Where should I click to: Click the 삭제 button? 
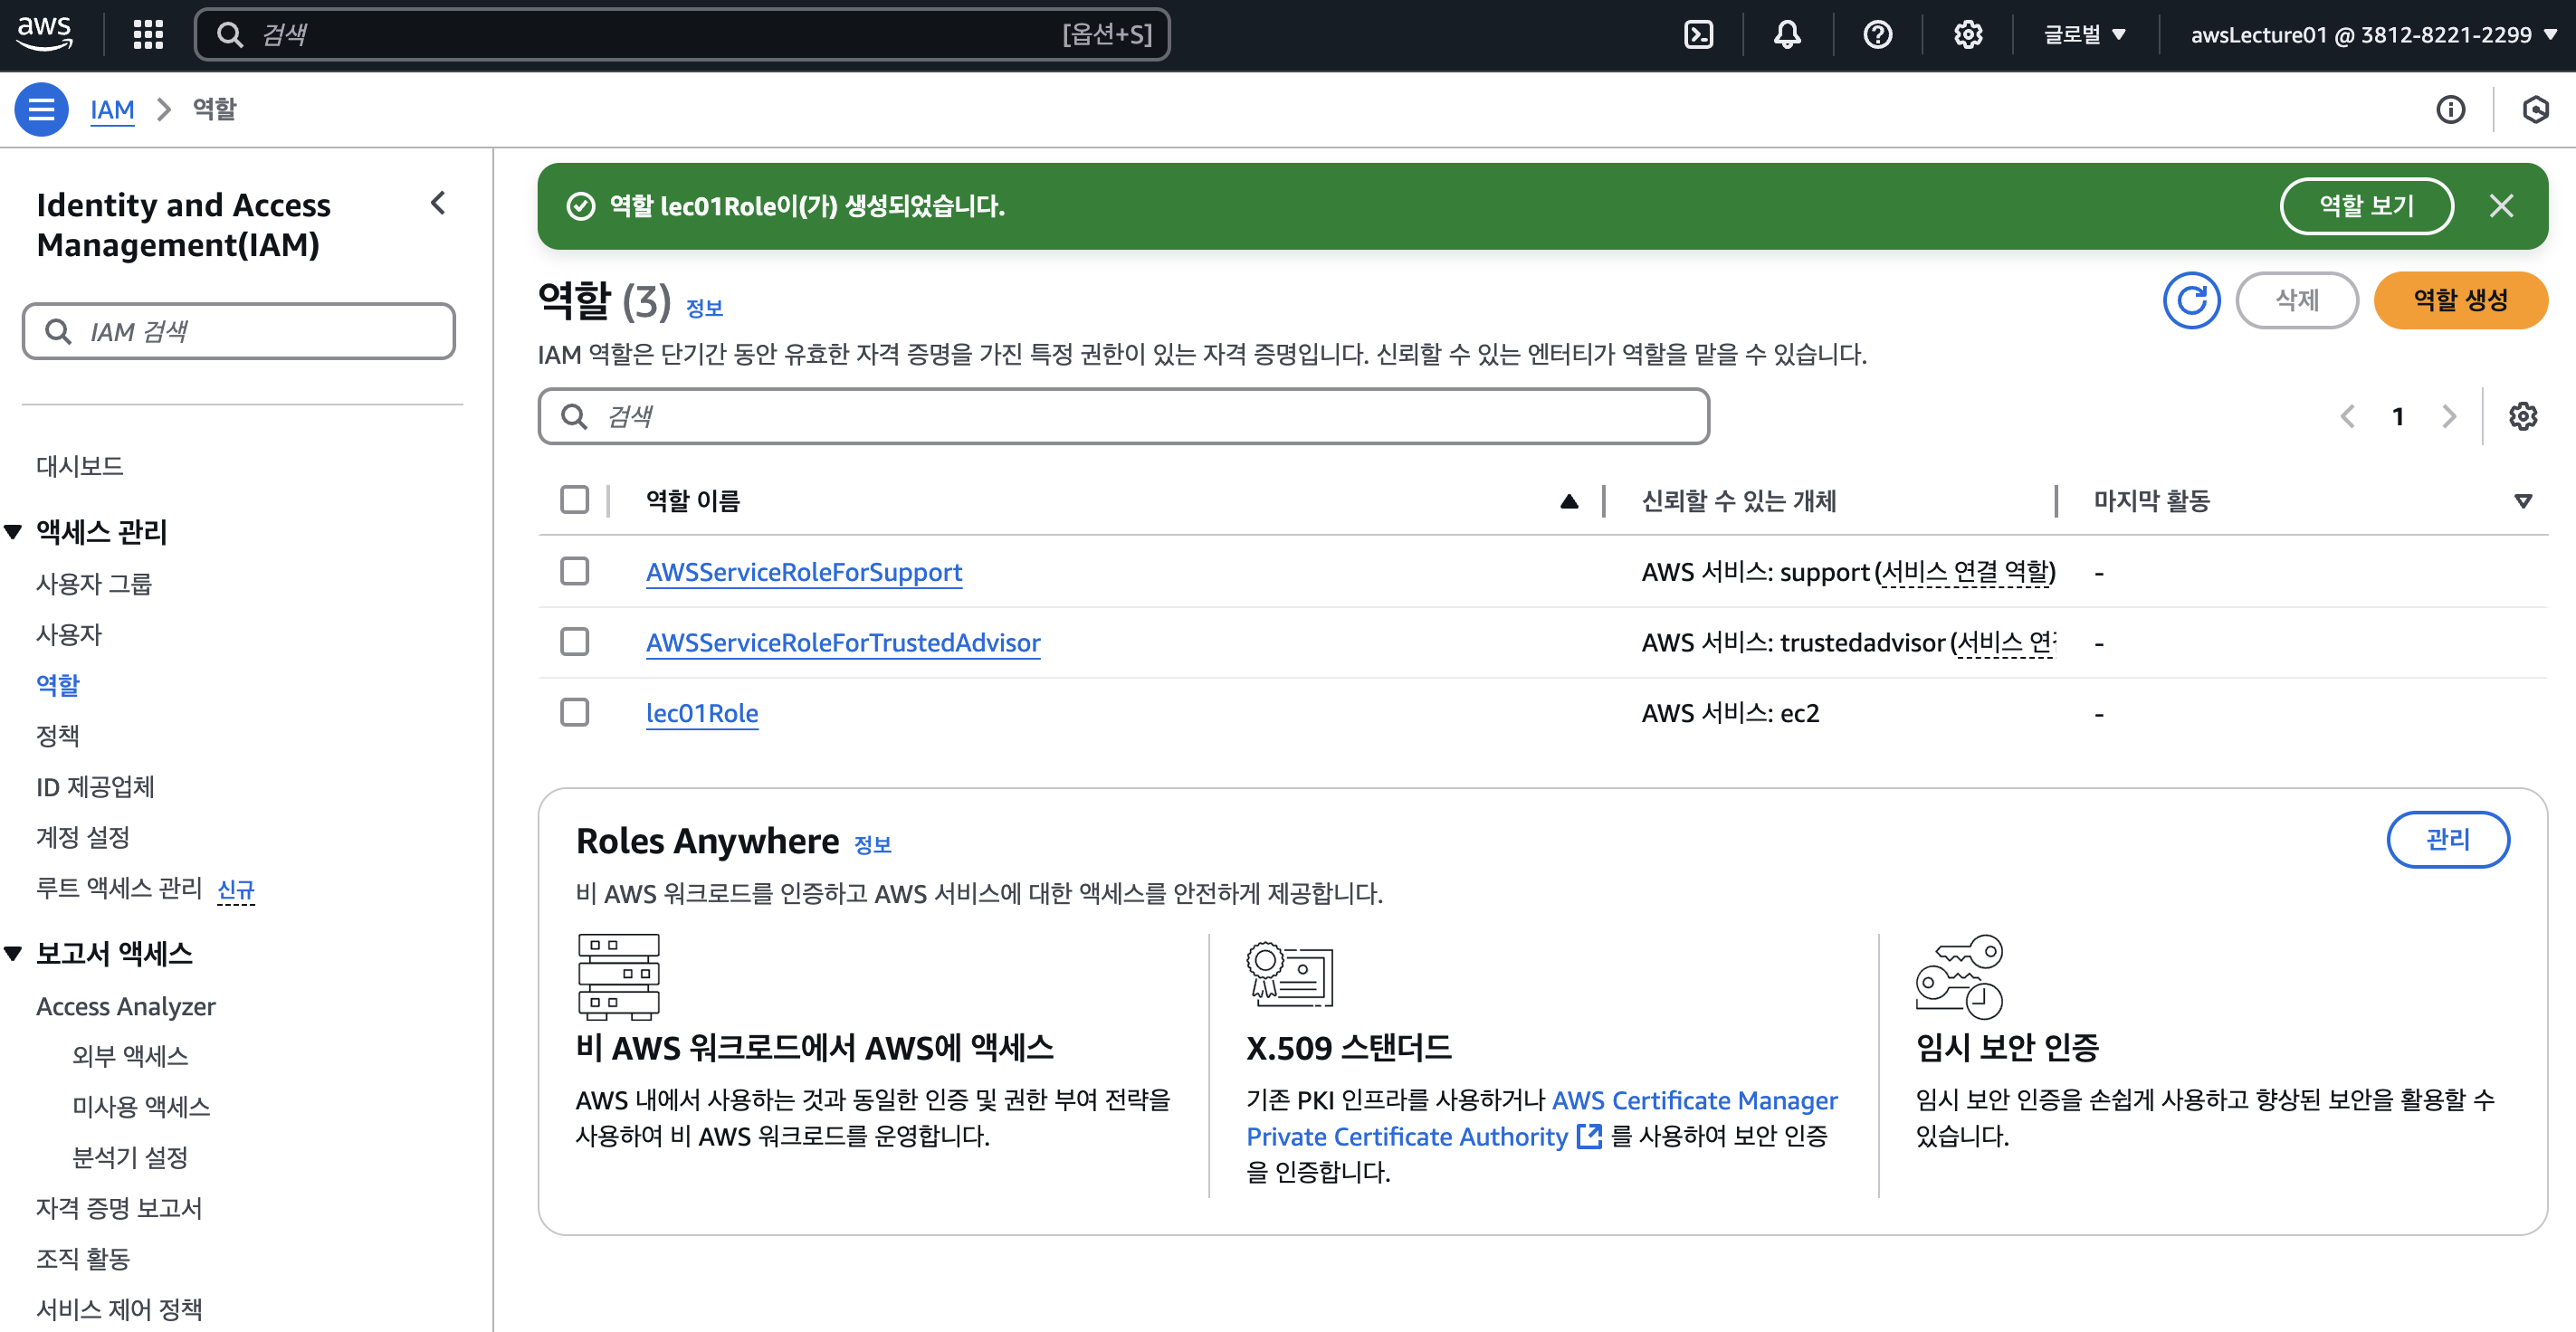click(x=2297, y=300)
